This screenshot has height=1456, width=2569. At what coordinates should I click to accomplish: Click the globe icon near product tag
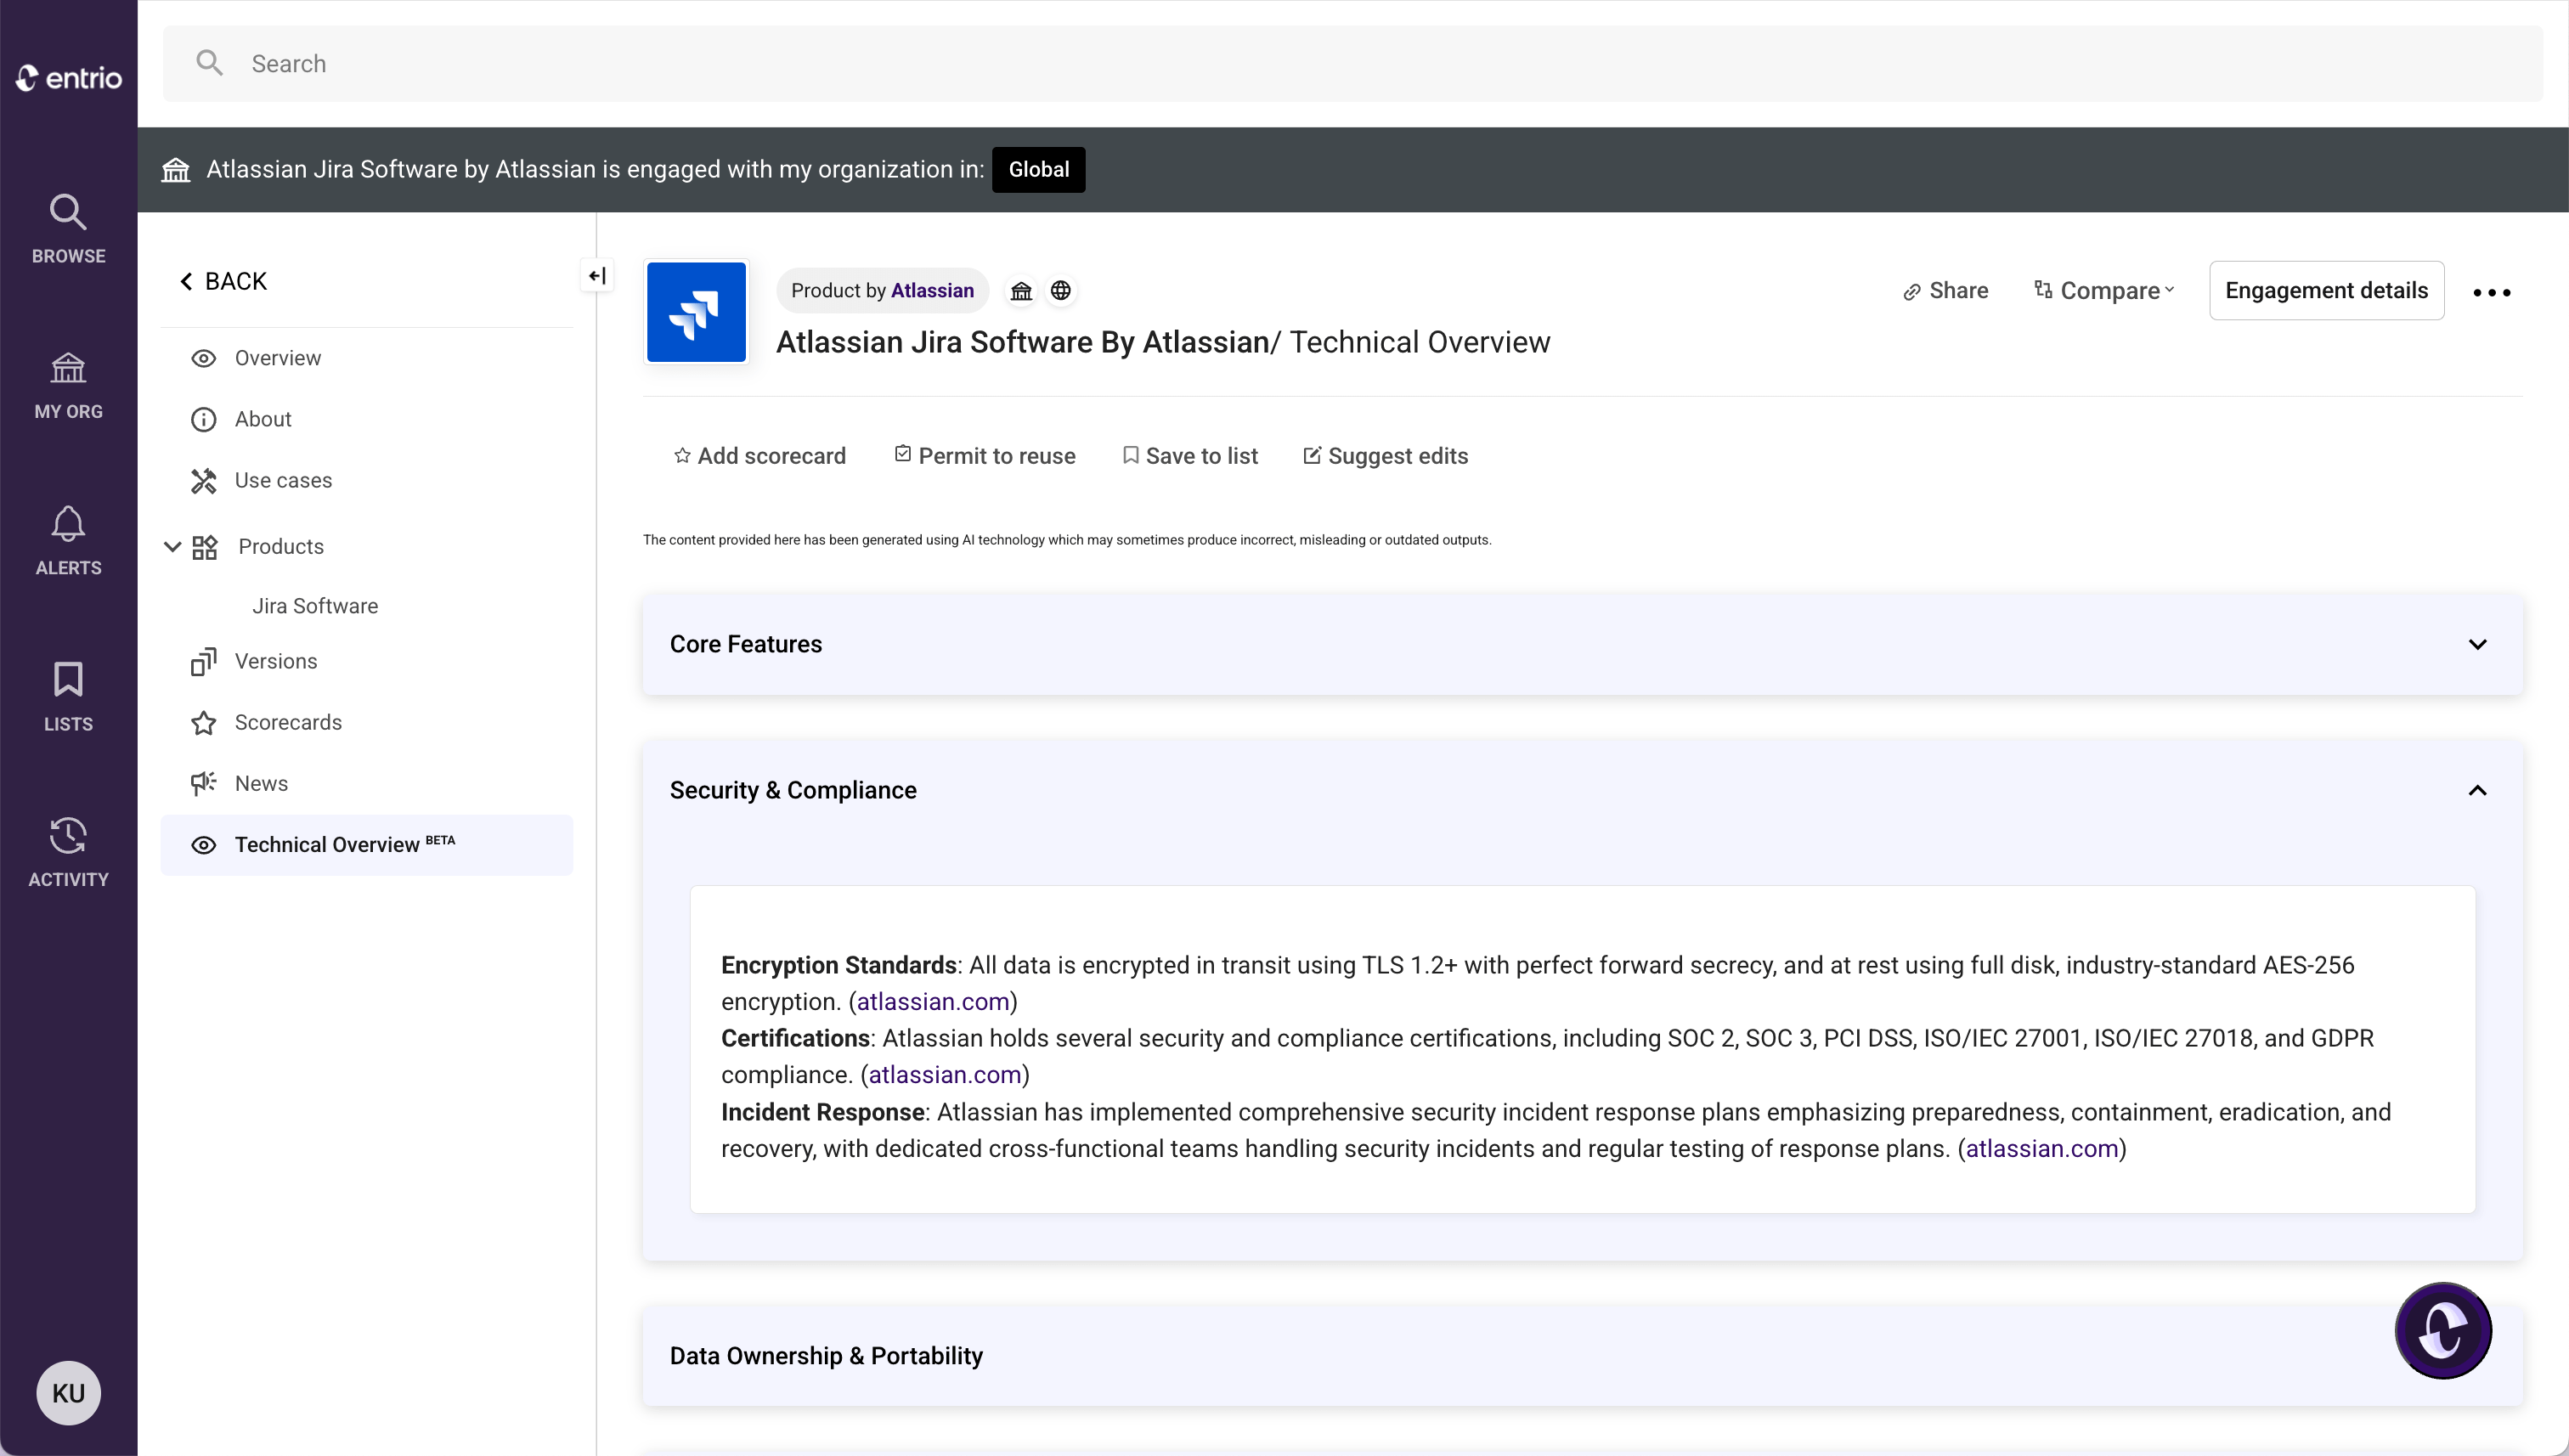(x=1060, y=290)
